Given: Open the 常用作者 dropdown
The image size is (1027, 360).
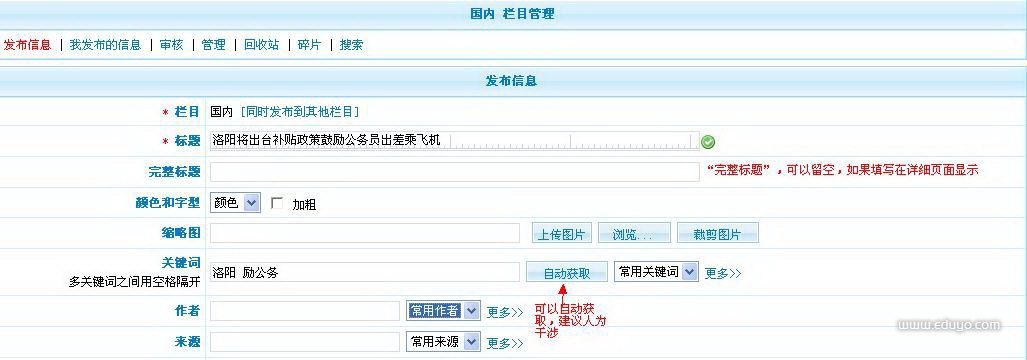Looking at the screenshot, I should (x=443, y=311).
